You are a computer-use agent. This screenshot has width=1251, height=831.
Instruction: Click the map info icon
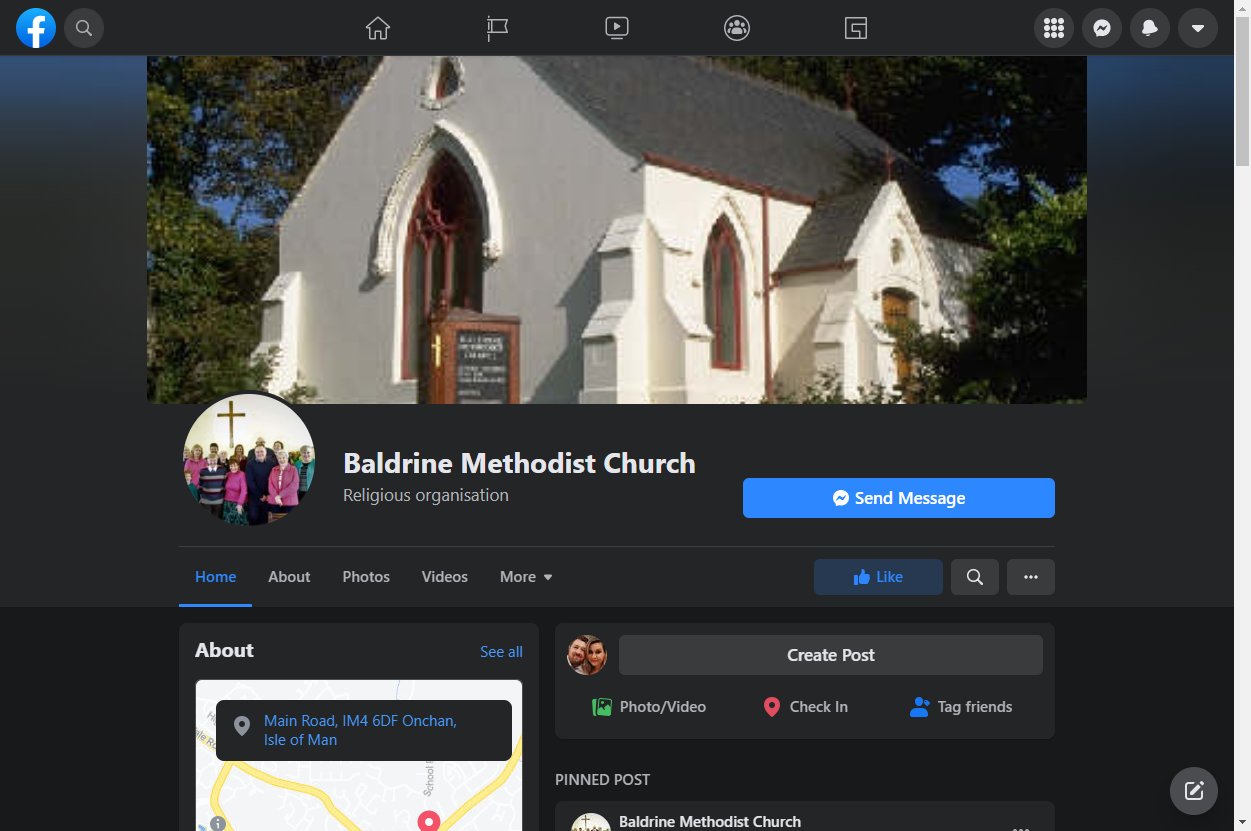218,824
